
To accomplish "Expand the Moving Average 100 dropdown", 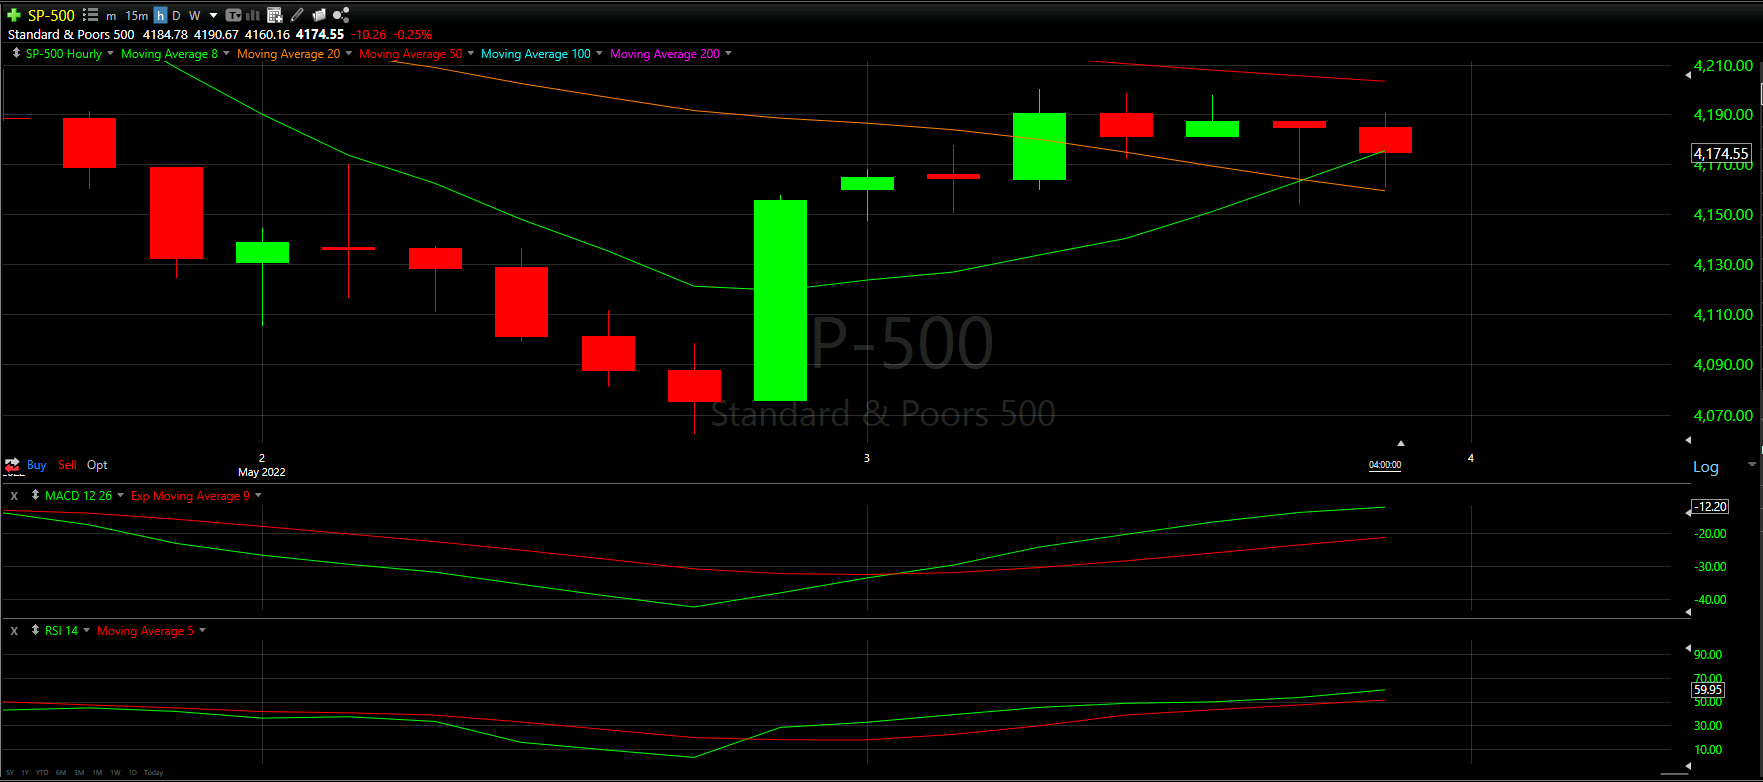I will 599,53.
